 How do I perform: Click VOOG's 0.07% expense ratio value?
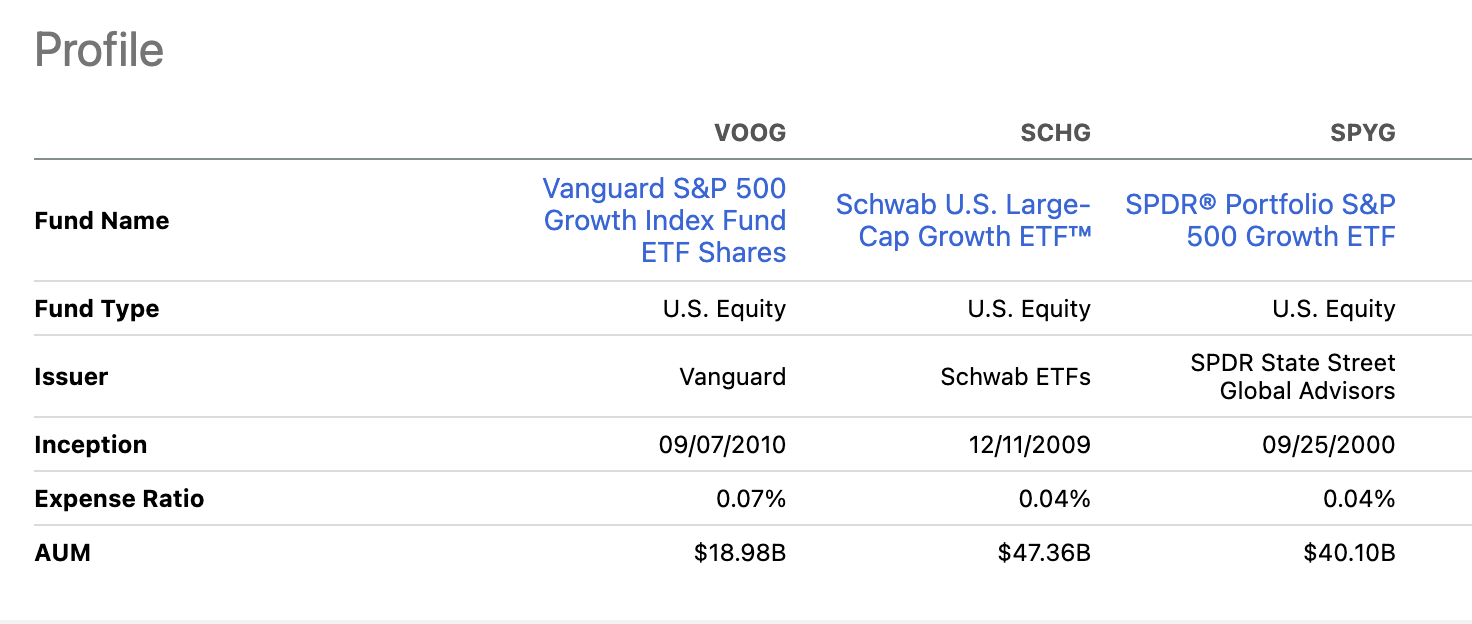click(751, 499)
